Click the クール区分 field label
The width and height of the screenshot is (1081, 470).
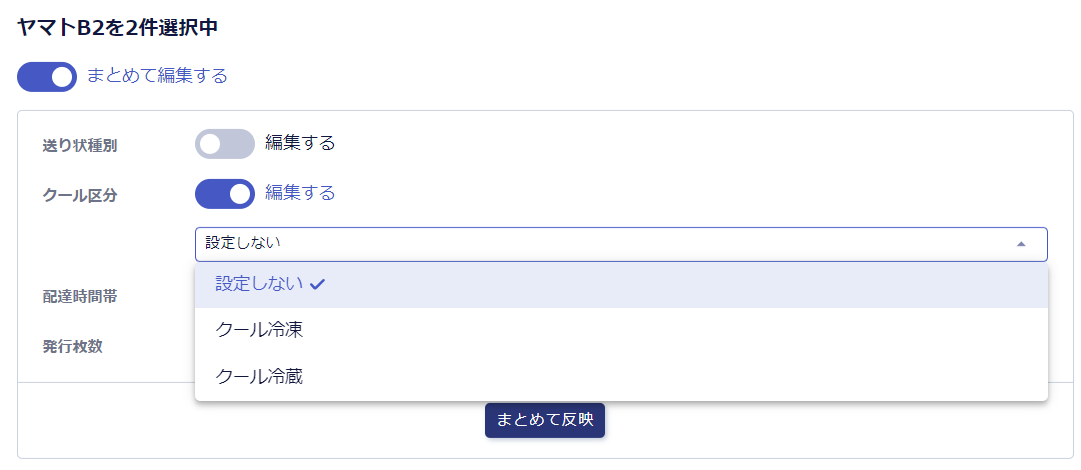(x=80, y=195)
